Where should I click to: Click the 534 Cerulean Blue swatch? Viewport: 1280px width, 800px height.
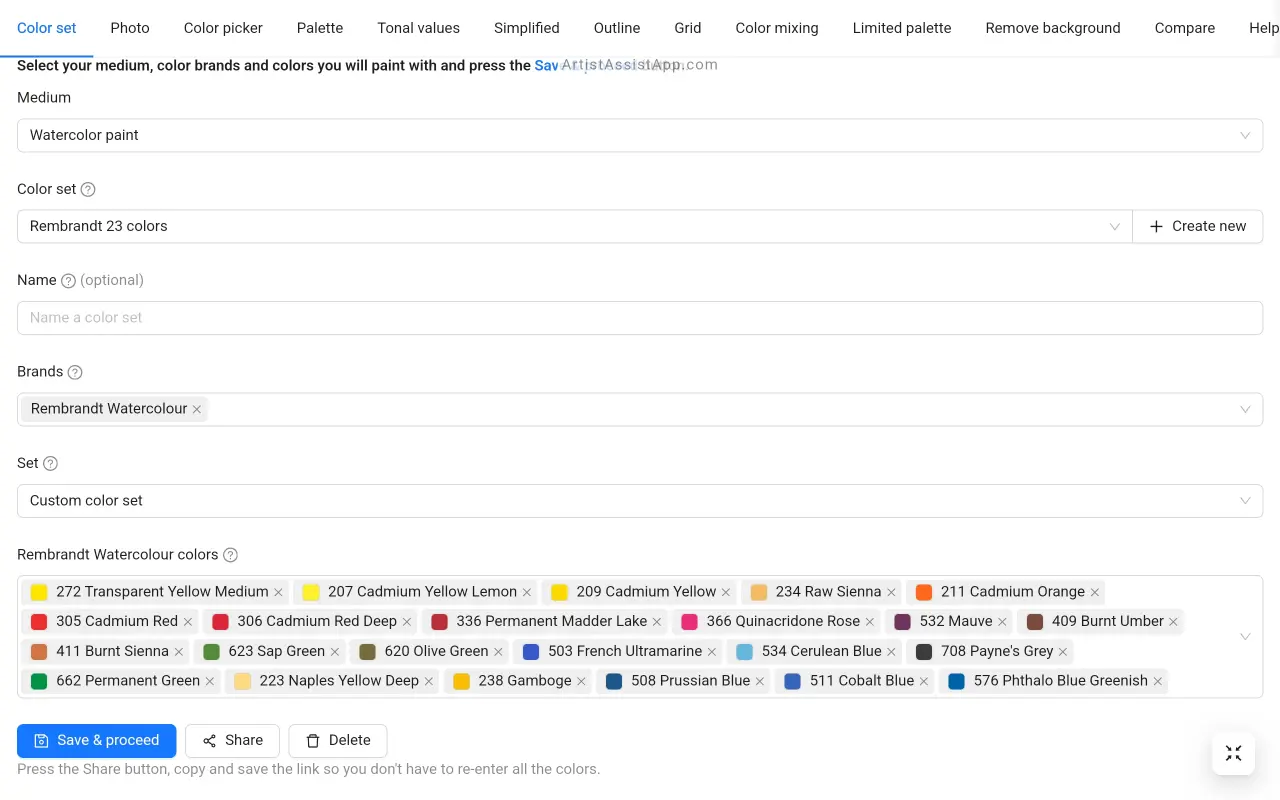pos(744,652)
